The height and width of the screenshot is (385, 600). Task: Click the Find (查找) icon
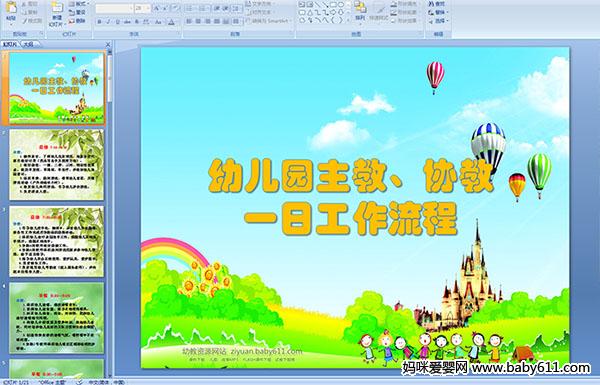[x=437, y=4]
